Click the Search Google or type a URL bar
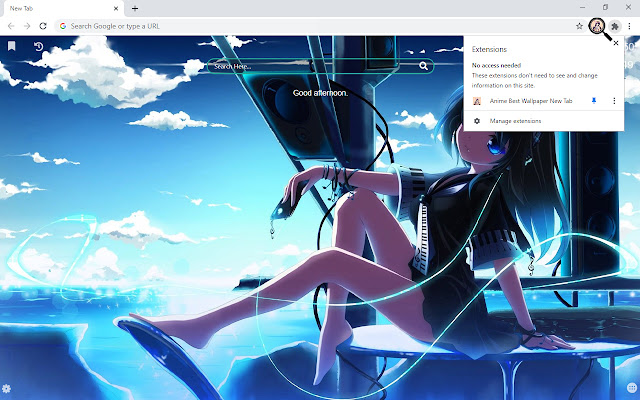Screen dimensions: 640x400 (x=320, y=26)
